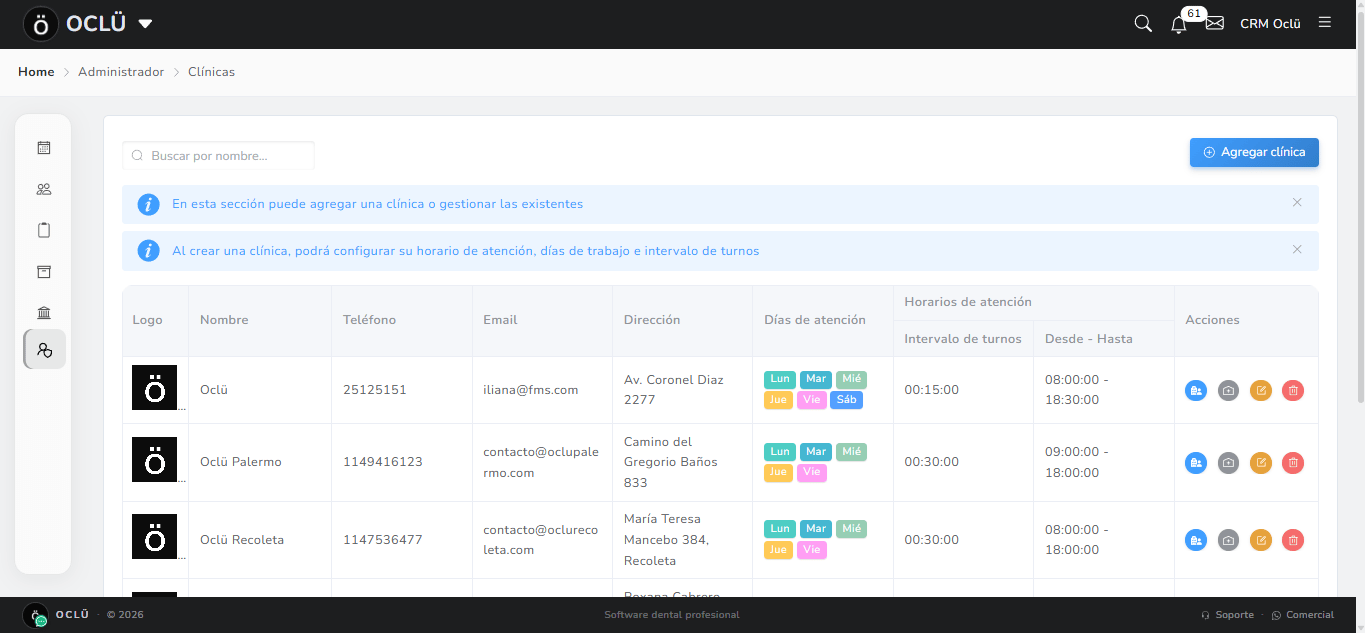This screenshot has width=1365, height=633.
Task: Open the clipboard icon in the sidebar
Action: 44,230
